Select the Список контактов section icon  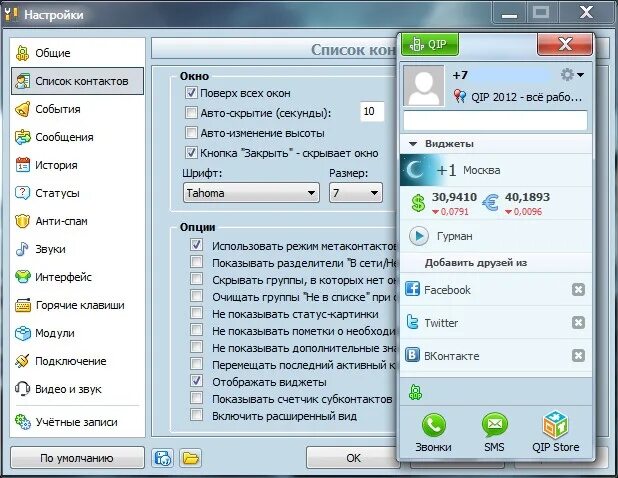tap(22, 81)
